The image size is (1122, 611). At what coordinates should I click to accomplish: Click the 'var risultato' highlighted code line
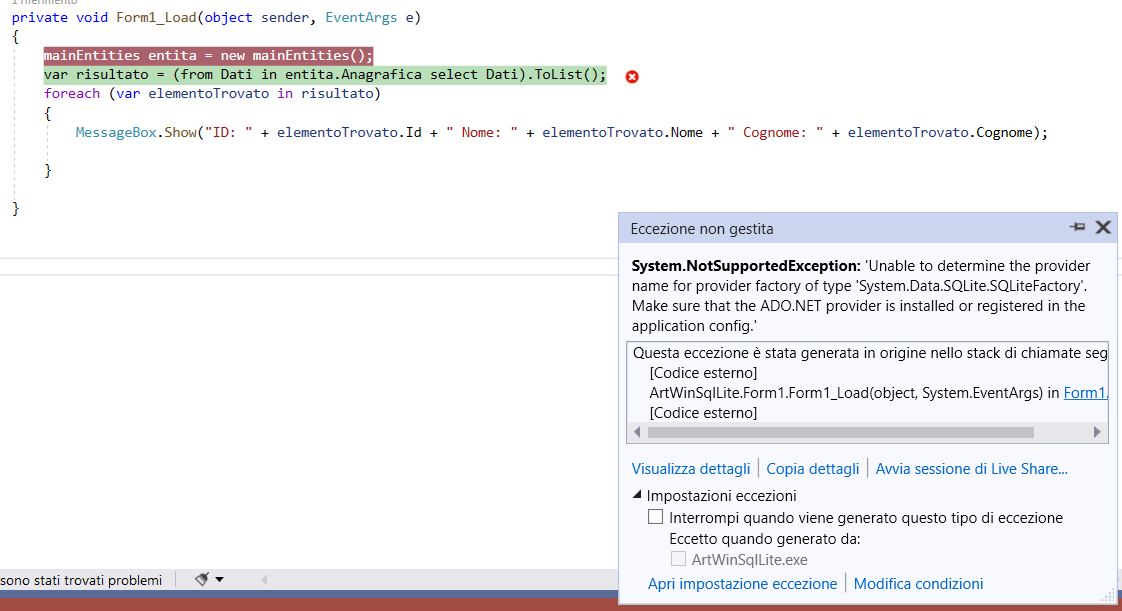(325, 74)
